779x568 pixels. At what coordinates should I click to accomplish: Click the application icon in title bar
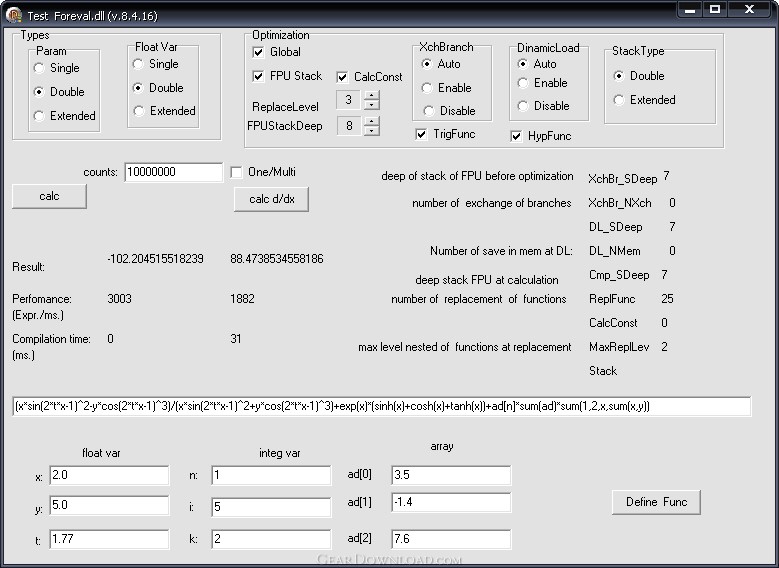(13, 15)
